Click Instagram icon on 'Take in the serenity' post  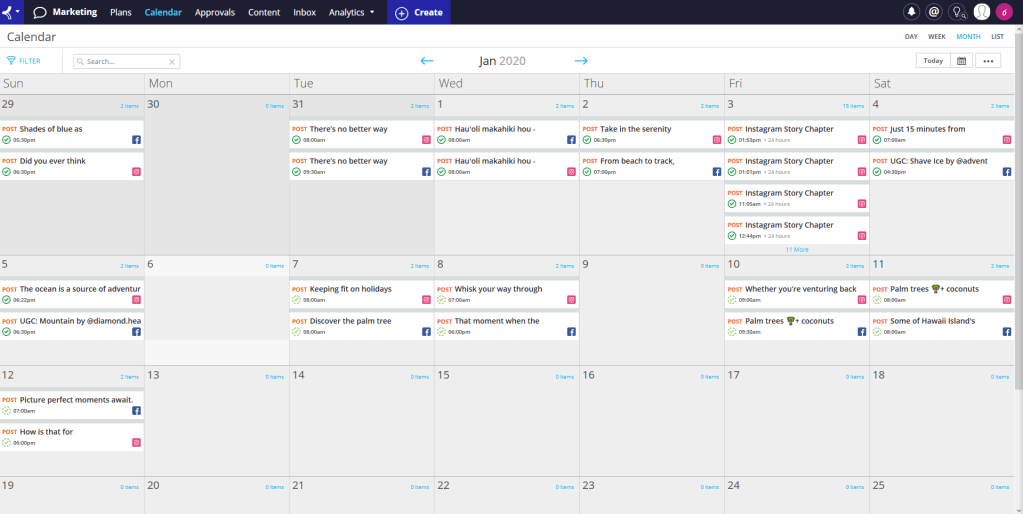(x=716, y=141)
